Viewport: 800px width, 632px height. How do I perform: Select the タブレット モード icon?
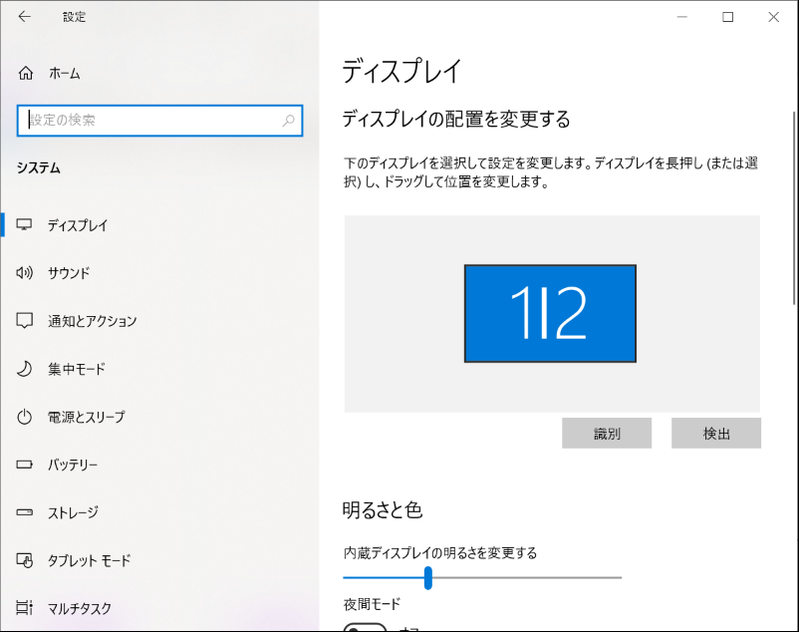pyautogui.click(x=24, y=560)
